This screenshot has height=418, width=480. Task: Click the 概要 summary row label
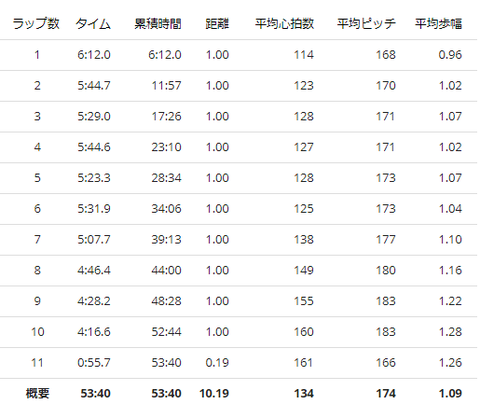[x=37, y=393]
